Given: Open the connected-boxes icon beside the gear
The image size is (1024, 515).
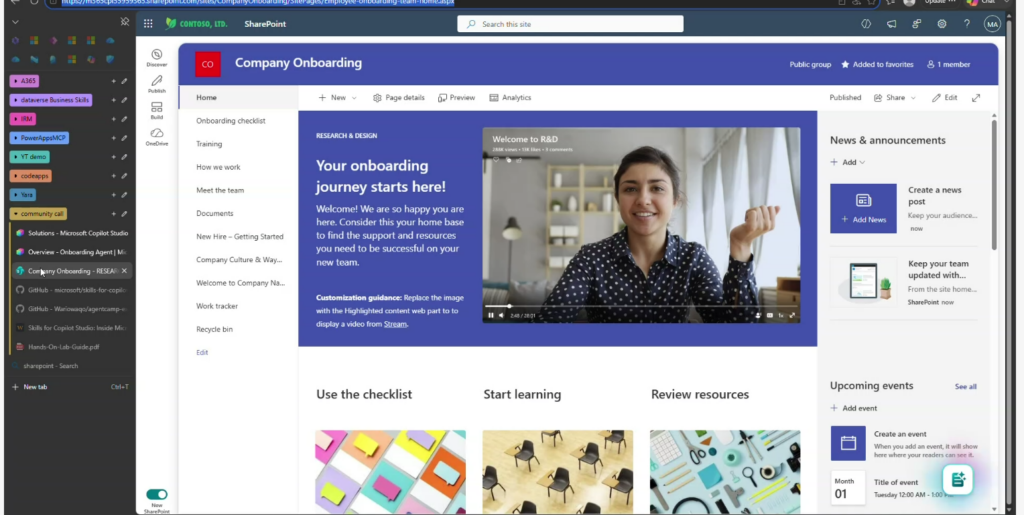Looking at the screenshot, I should 917,24.
